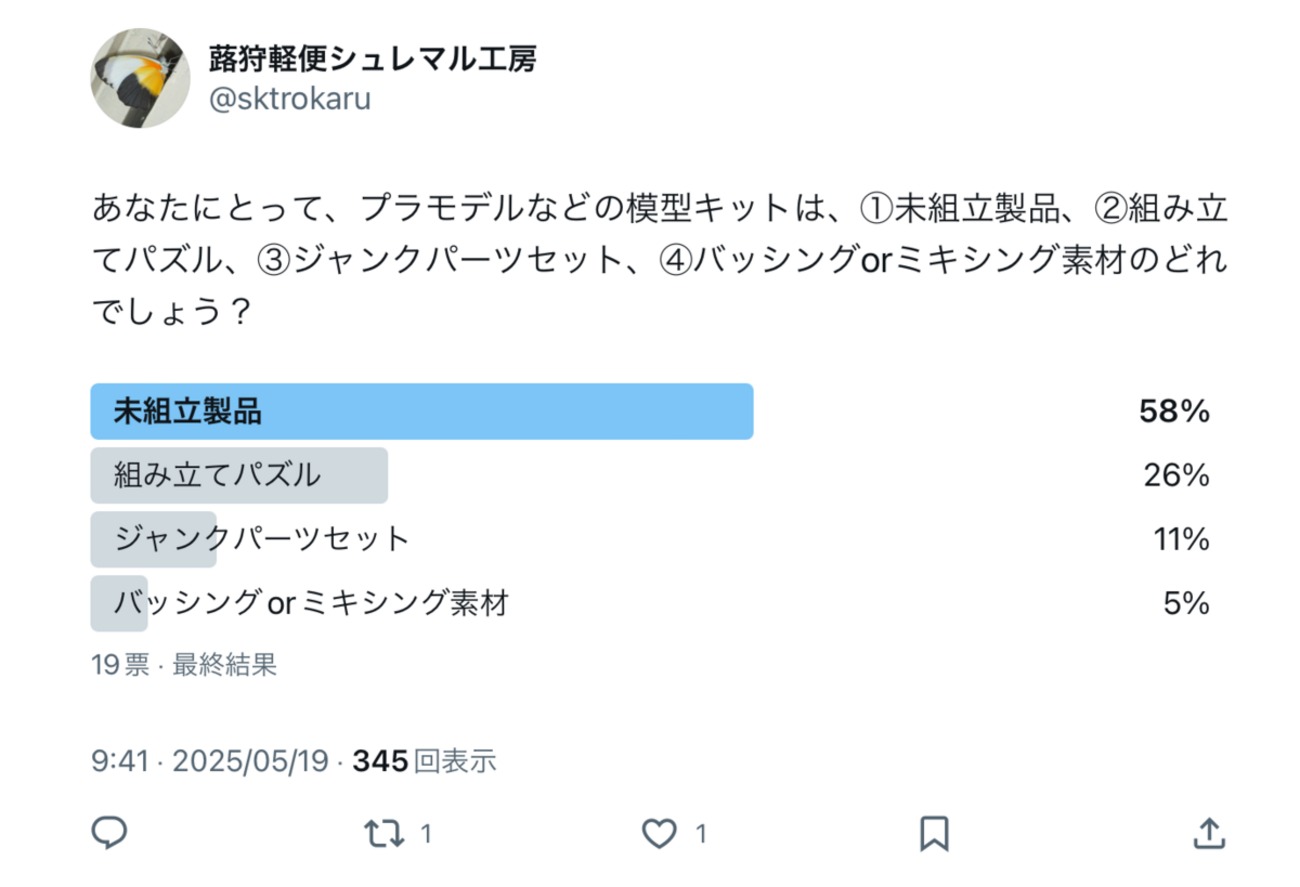Open the share icon menu
The image size is (1300, 887).
[1208, 832]
